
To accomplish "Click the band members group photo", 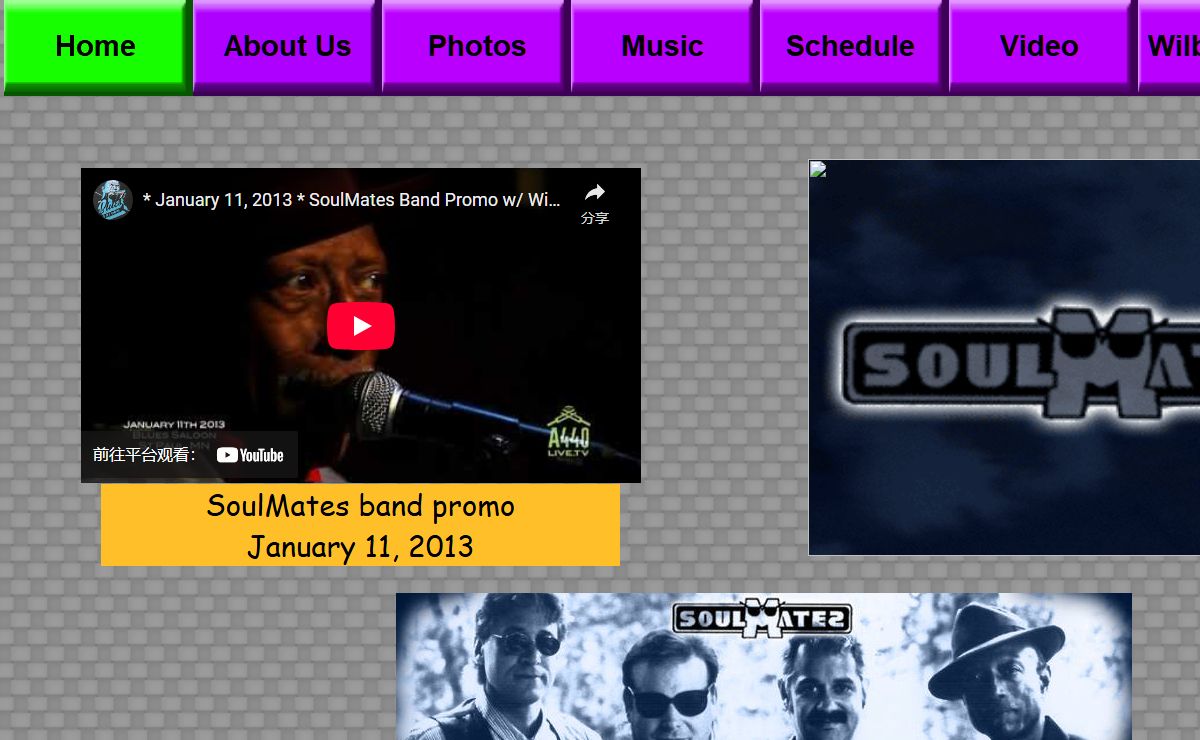I will click(764, 666).
